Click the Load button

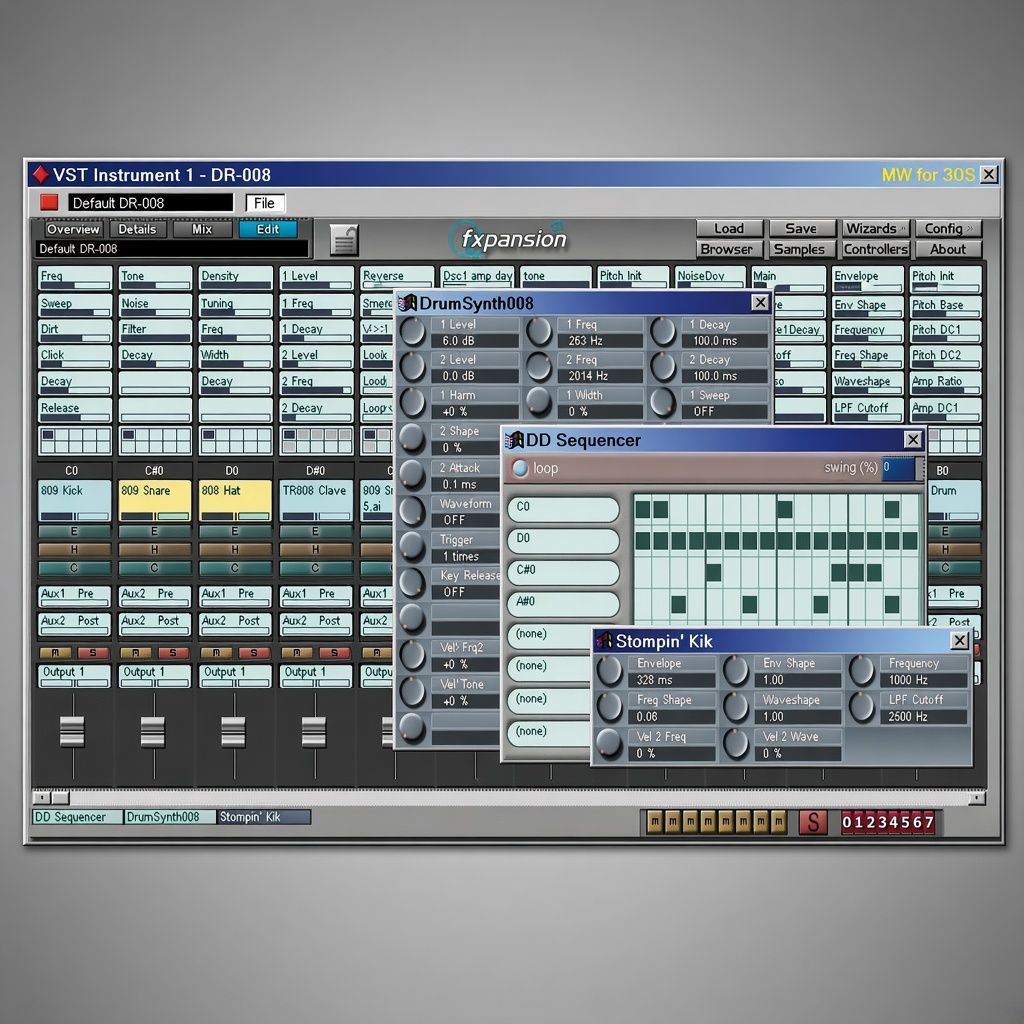click(x=729, y=229)
